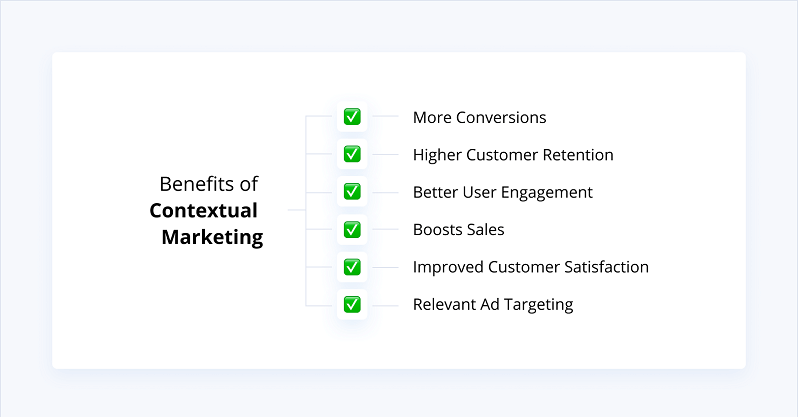Click the green checkmark beside More Conversions
Screen dimensions: 800x417
click(352, 117)
